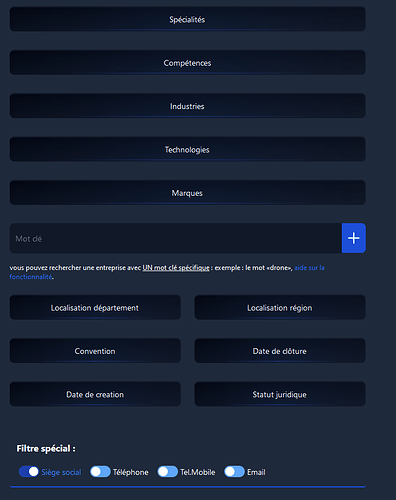This screenshot has width=396, height=500.
Task: Switch on the Email filter toggle
Action: point(234,472)
